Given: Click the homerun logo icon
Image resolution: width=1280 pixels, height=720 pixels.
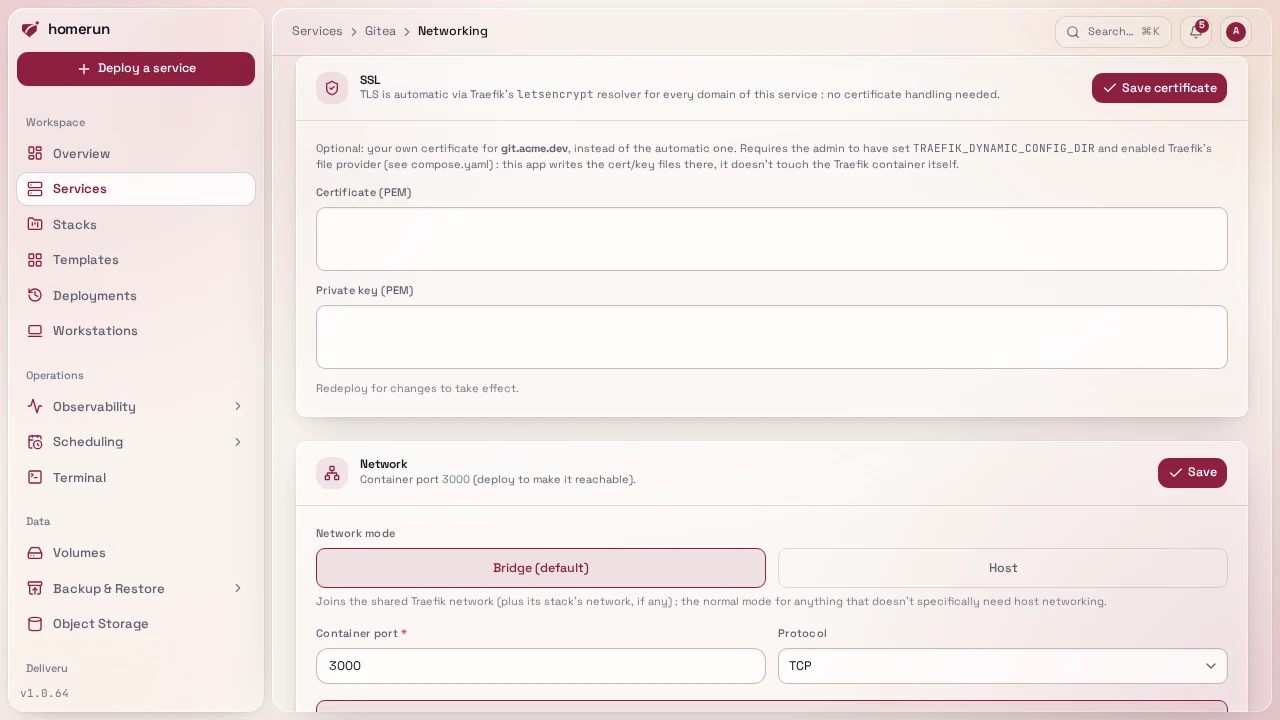Looking at the screenshot, I should coord(30,29).
